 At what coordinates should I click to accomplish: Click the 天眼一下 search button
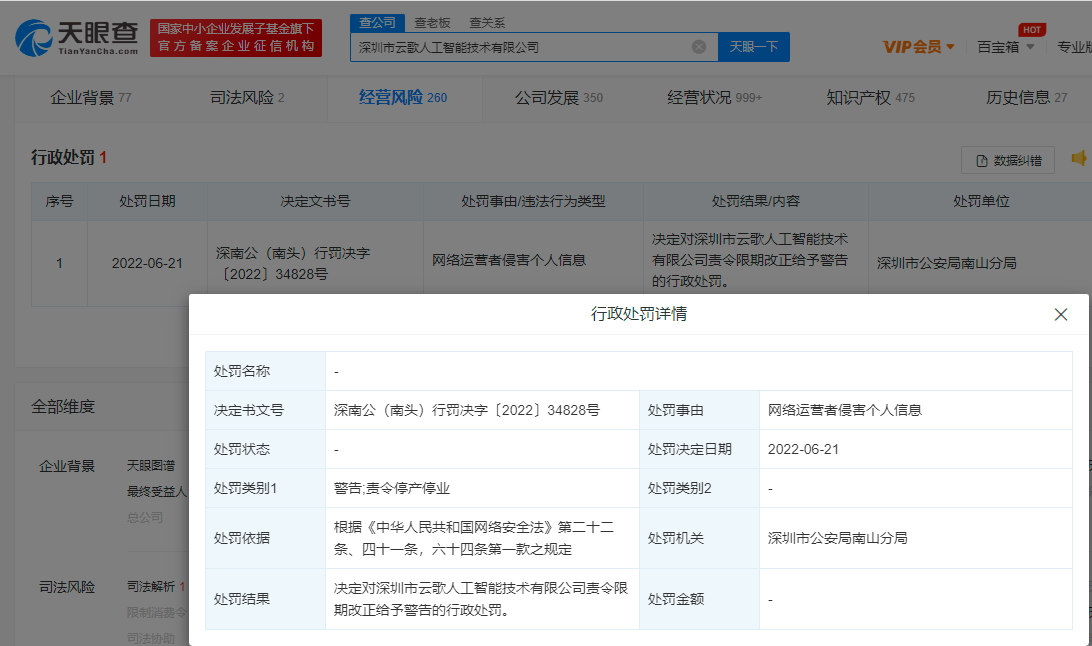754,47
